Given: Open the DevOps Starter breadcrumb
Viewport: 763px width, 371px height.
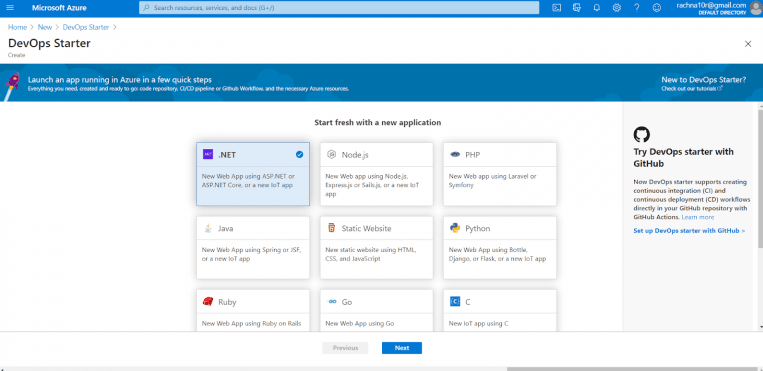Looking at the screenshot, I should tap(86, 27).
